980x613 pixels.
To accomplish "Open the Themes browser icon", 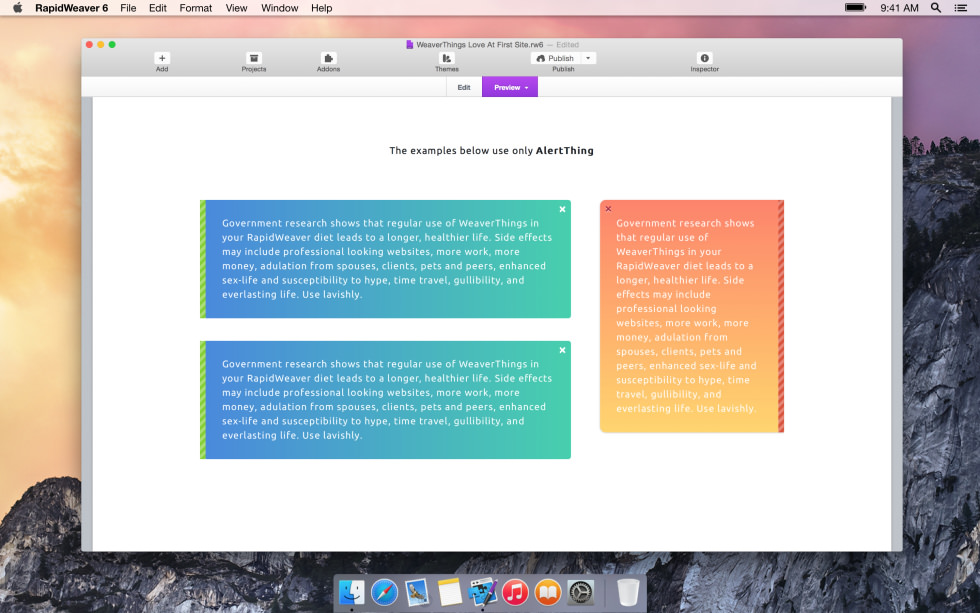I will click(447, 58).
